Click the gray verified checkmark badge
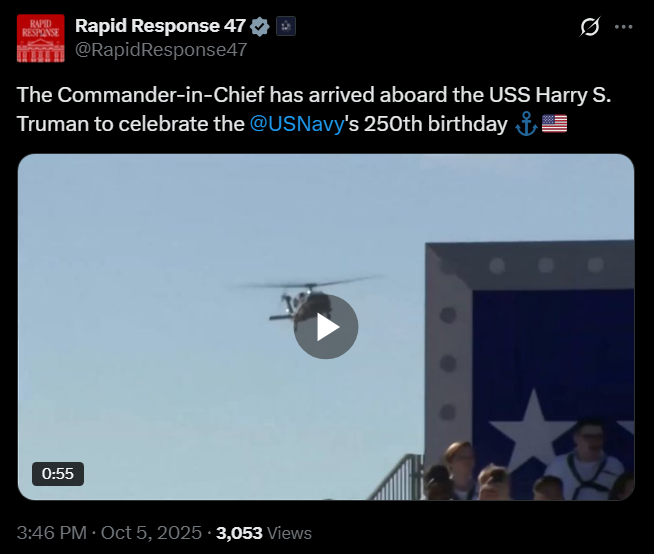 [x=259, y=26]
